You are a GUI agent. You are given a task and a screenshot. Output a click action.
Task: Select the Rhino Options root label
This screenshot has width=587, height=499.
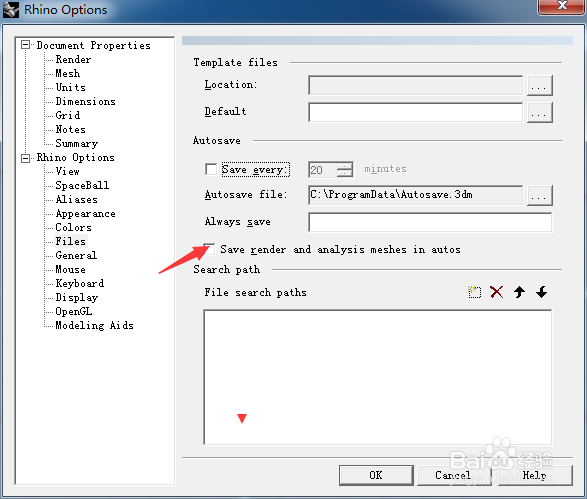76,158
